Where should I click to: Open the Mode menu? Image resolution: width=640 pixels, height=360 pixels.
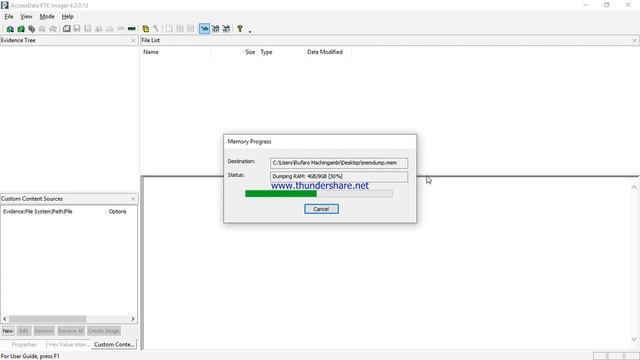47,17
